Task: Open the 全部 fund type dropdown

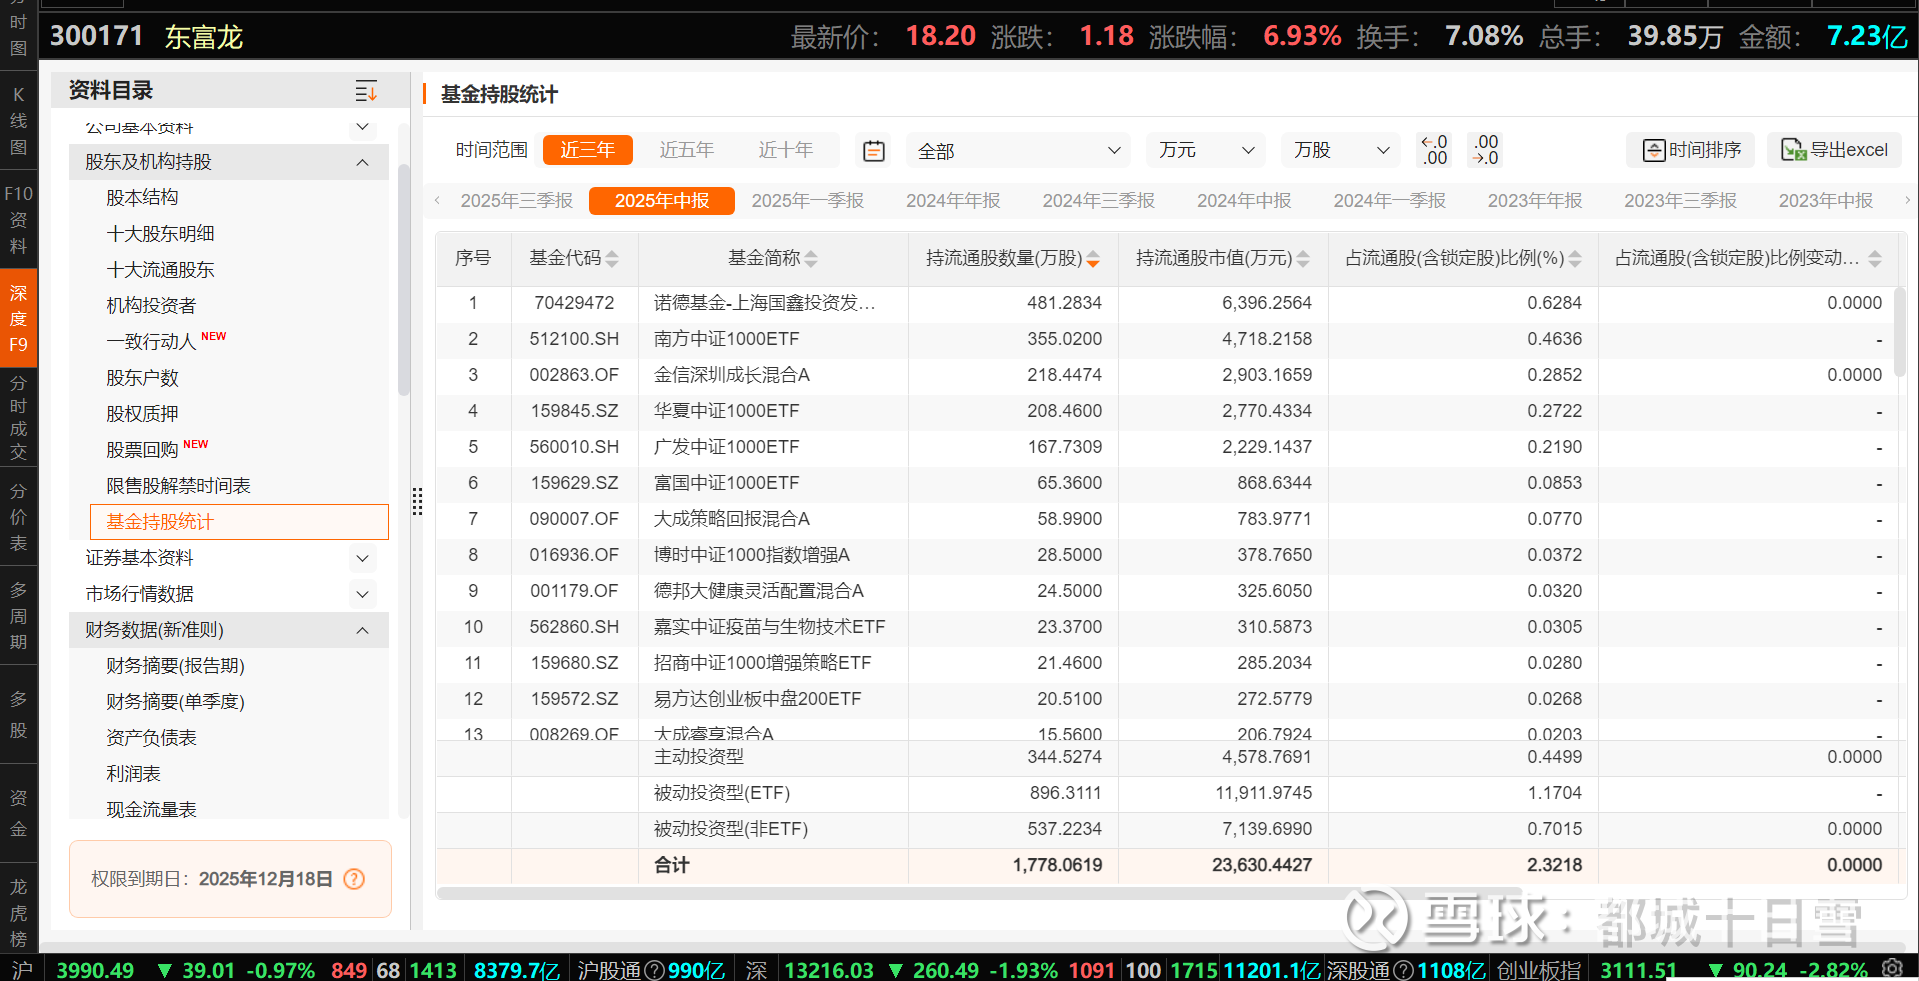Action: (x=1018, y=151)
